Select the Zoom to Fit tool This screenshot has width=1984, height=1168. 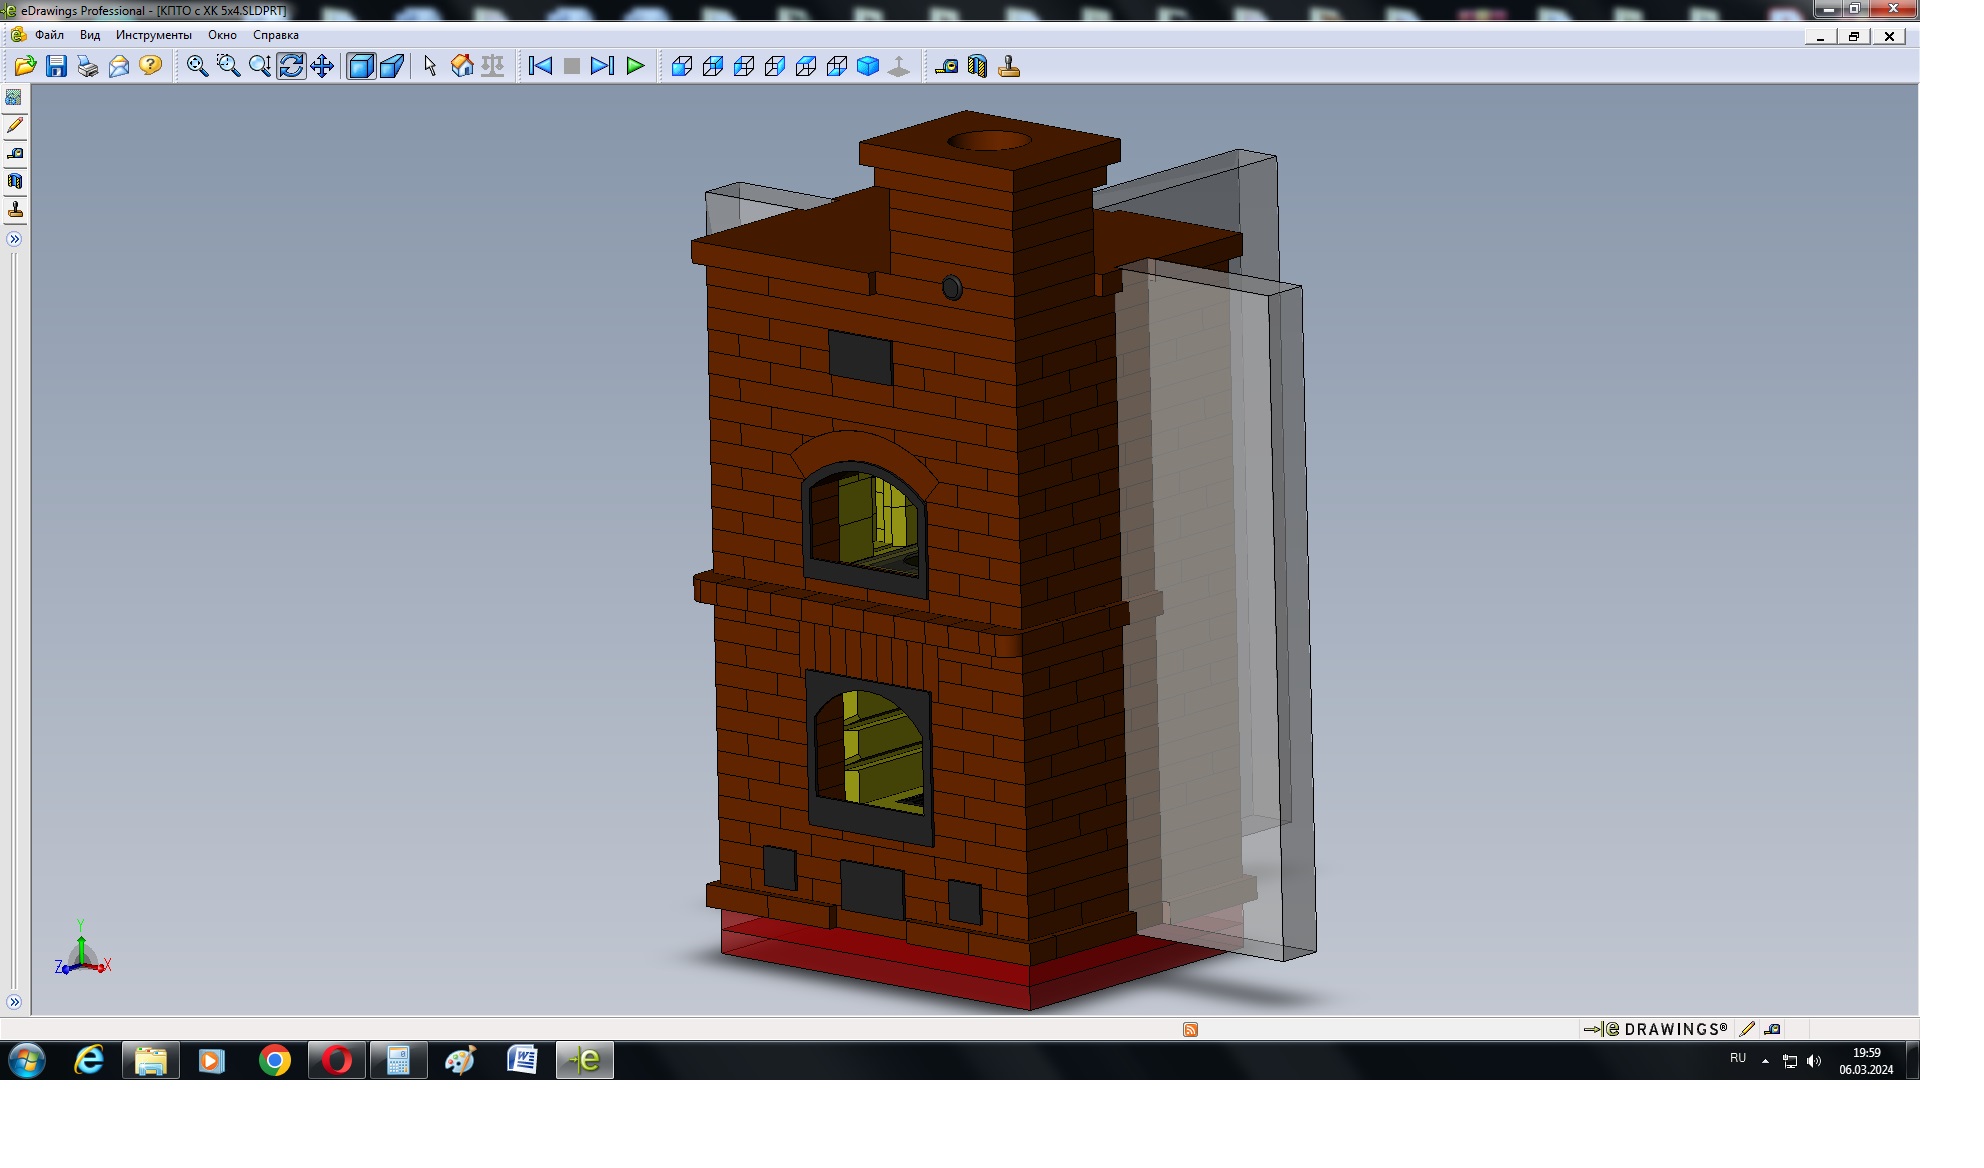click(x=197, y=66)
